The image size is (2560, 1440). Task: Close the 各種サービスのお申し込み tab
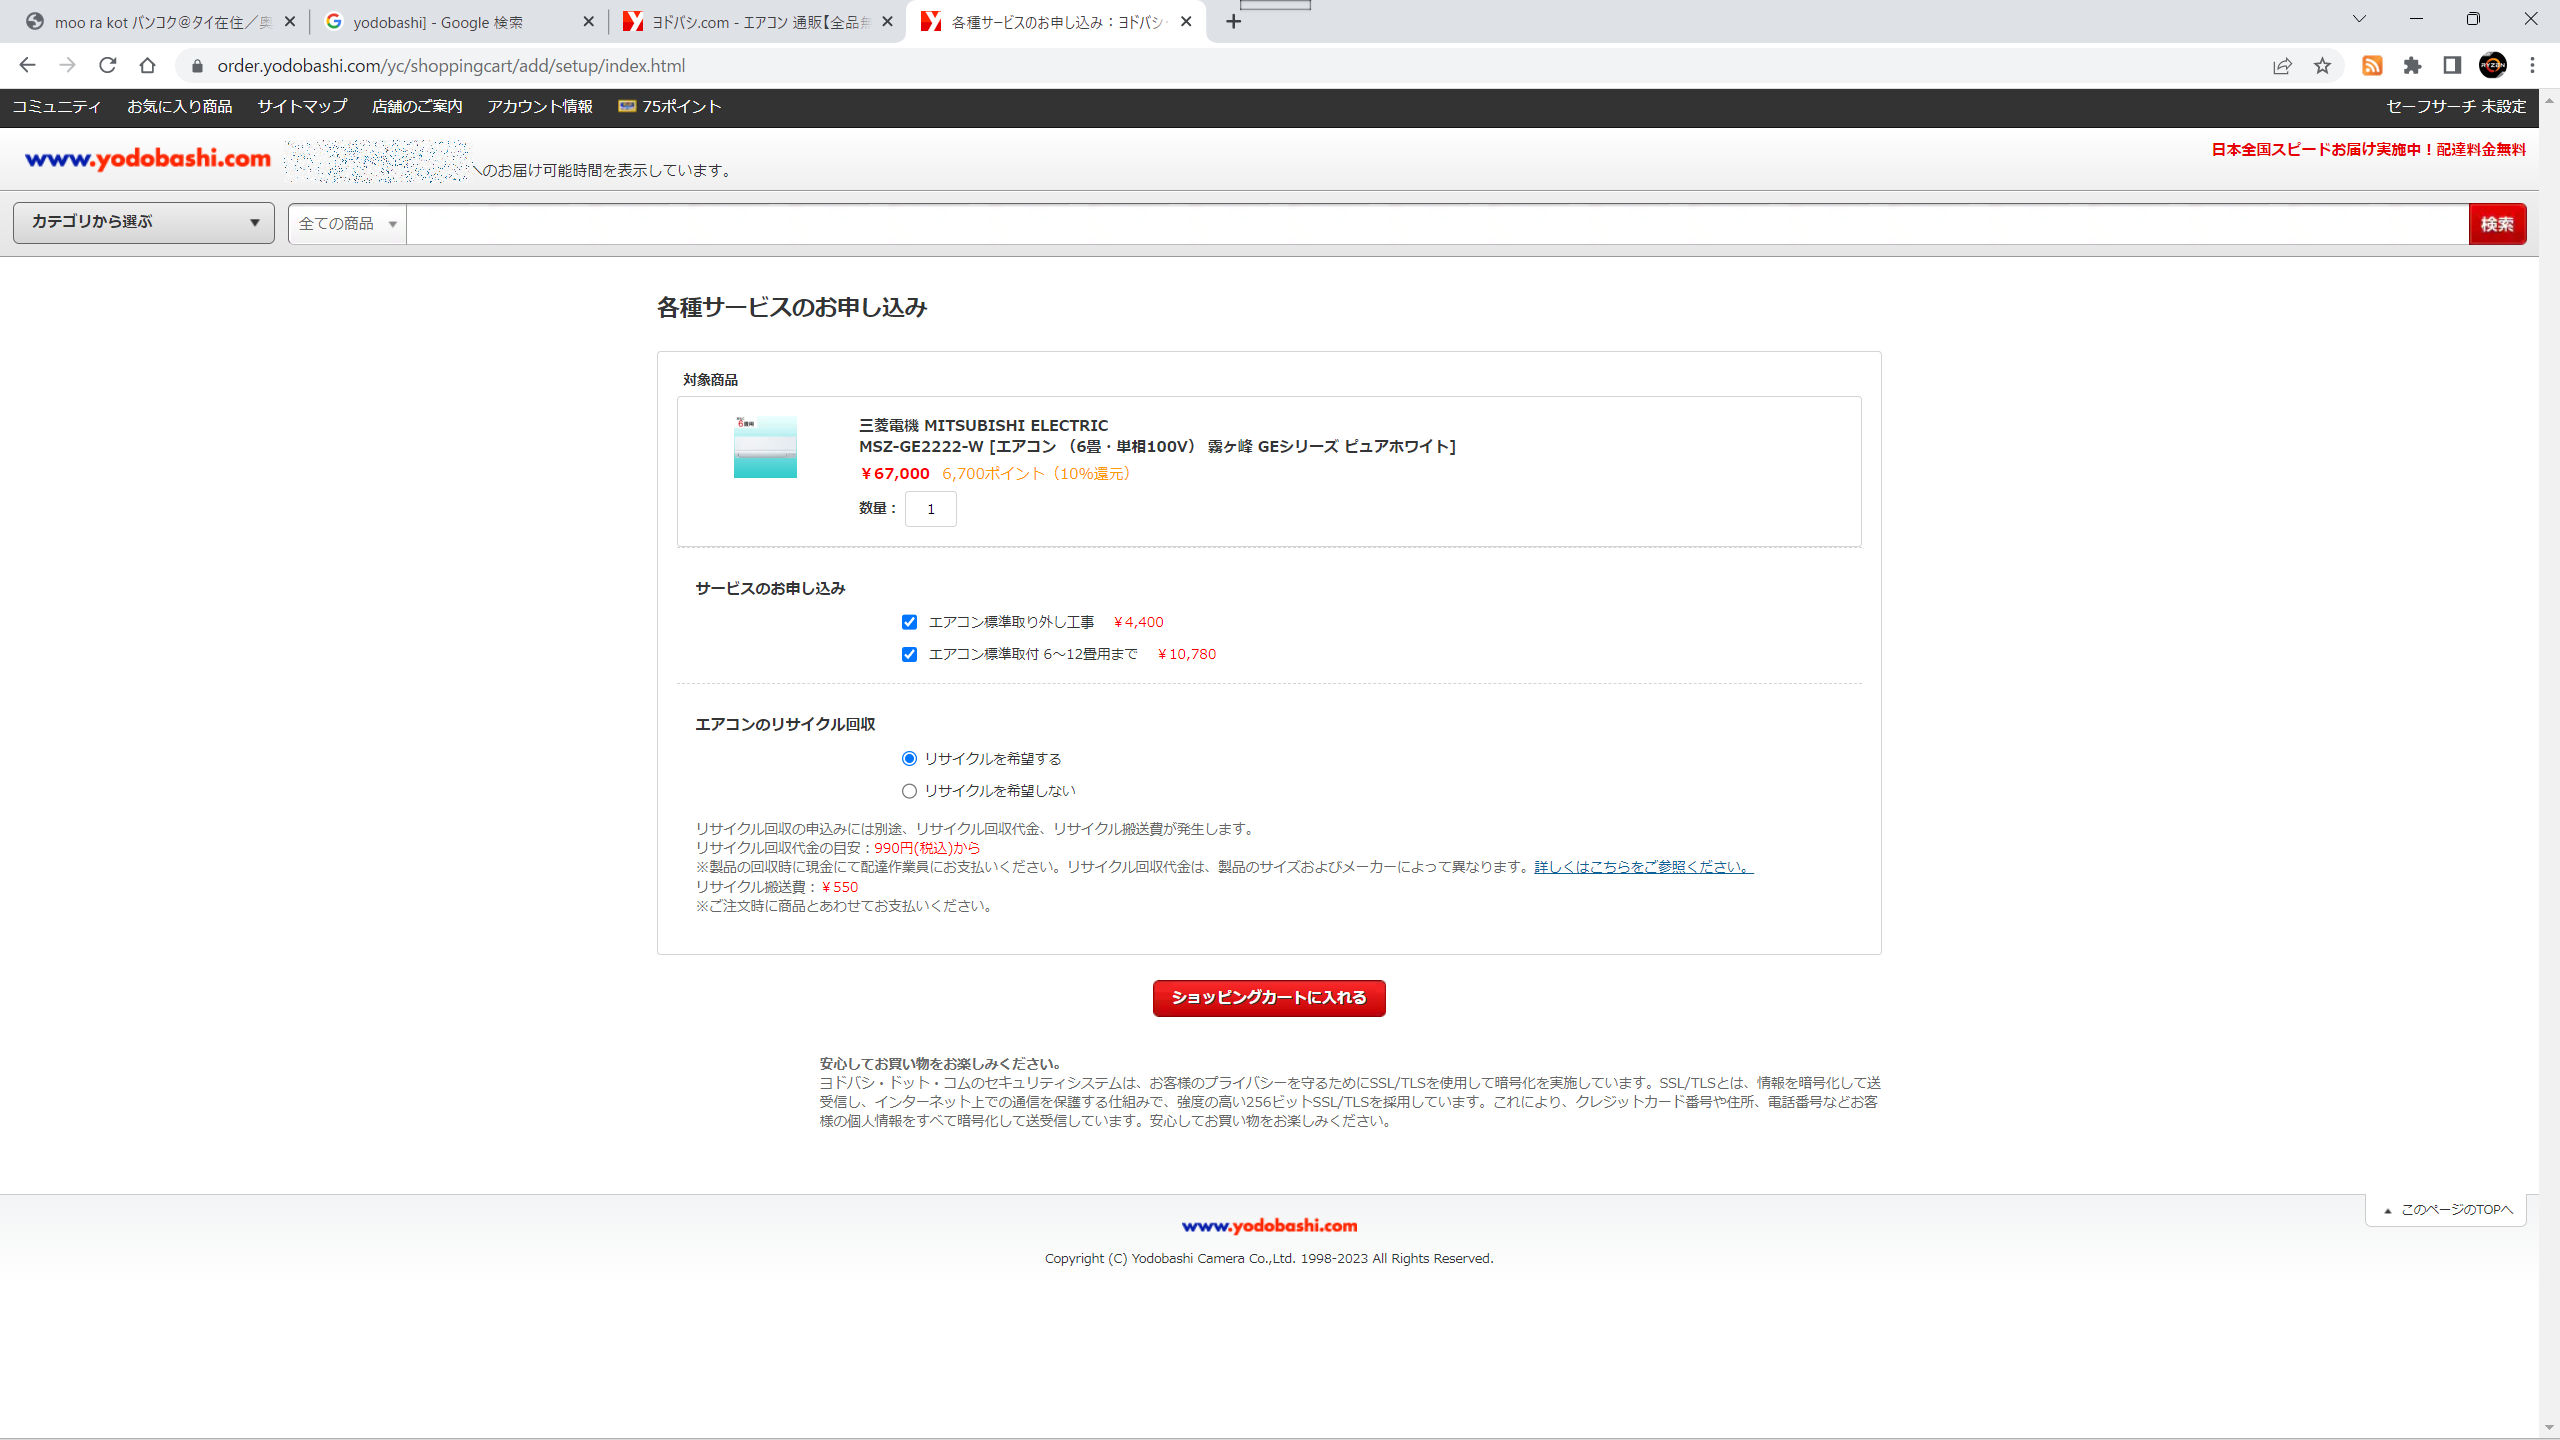coord(1186,21)
